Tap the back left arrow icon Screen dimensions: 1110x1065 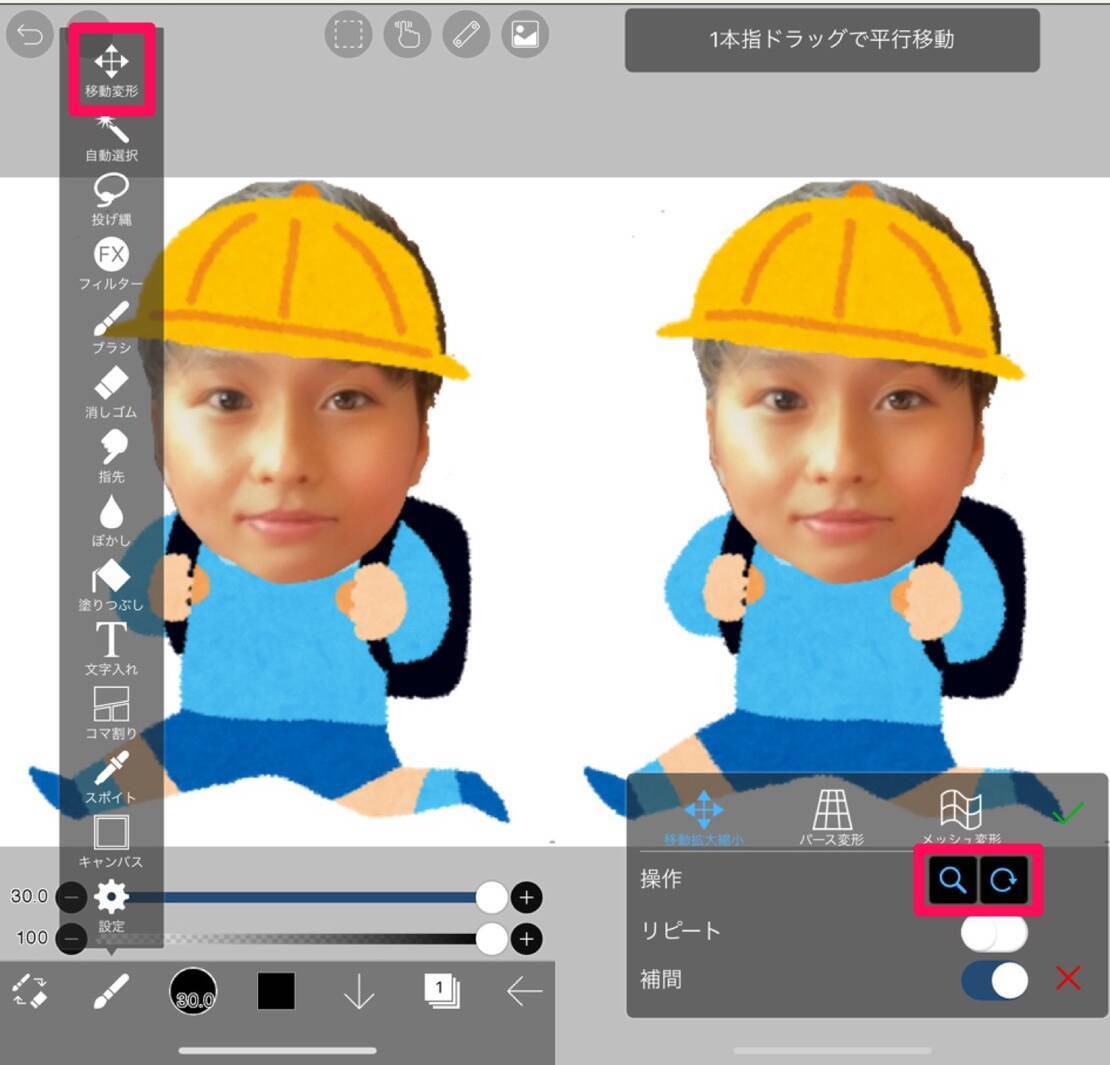(x=525, y=991)
